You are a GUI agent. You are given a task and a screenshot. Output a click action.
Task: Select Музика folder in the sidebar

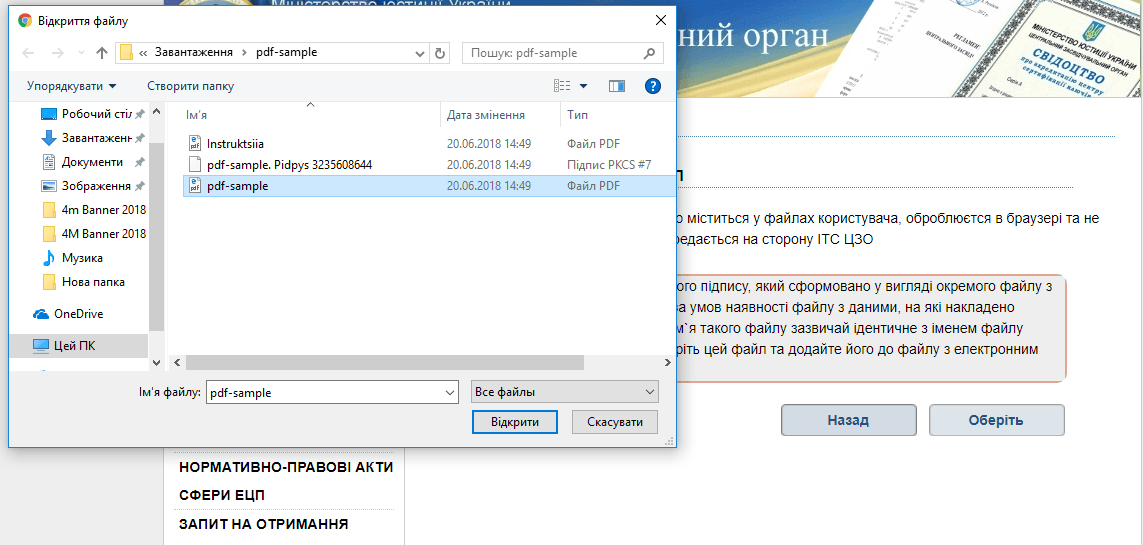[x=82, y=258]
